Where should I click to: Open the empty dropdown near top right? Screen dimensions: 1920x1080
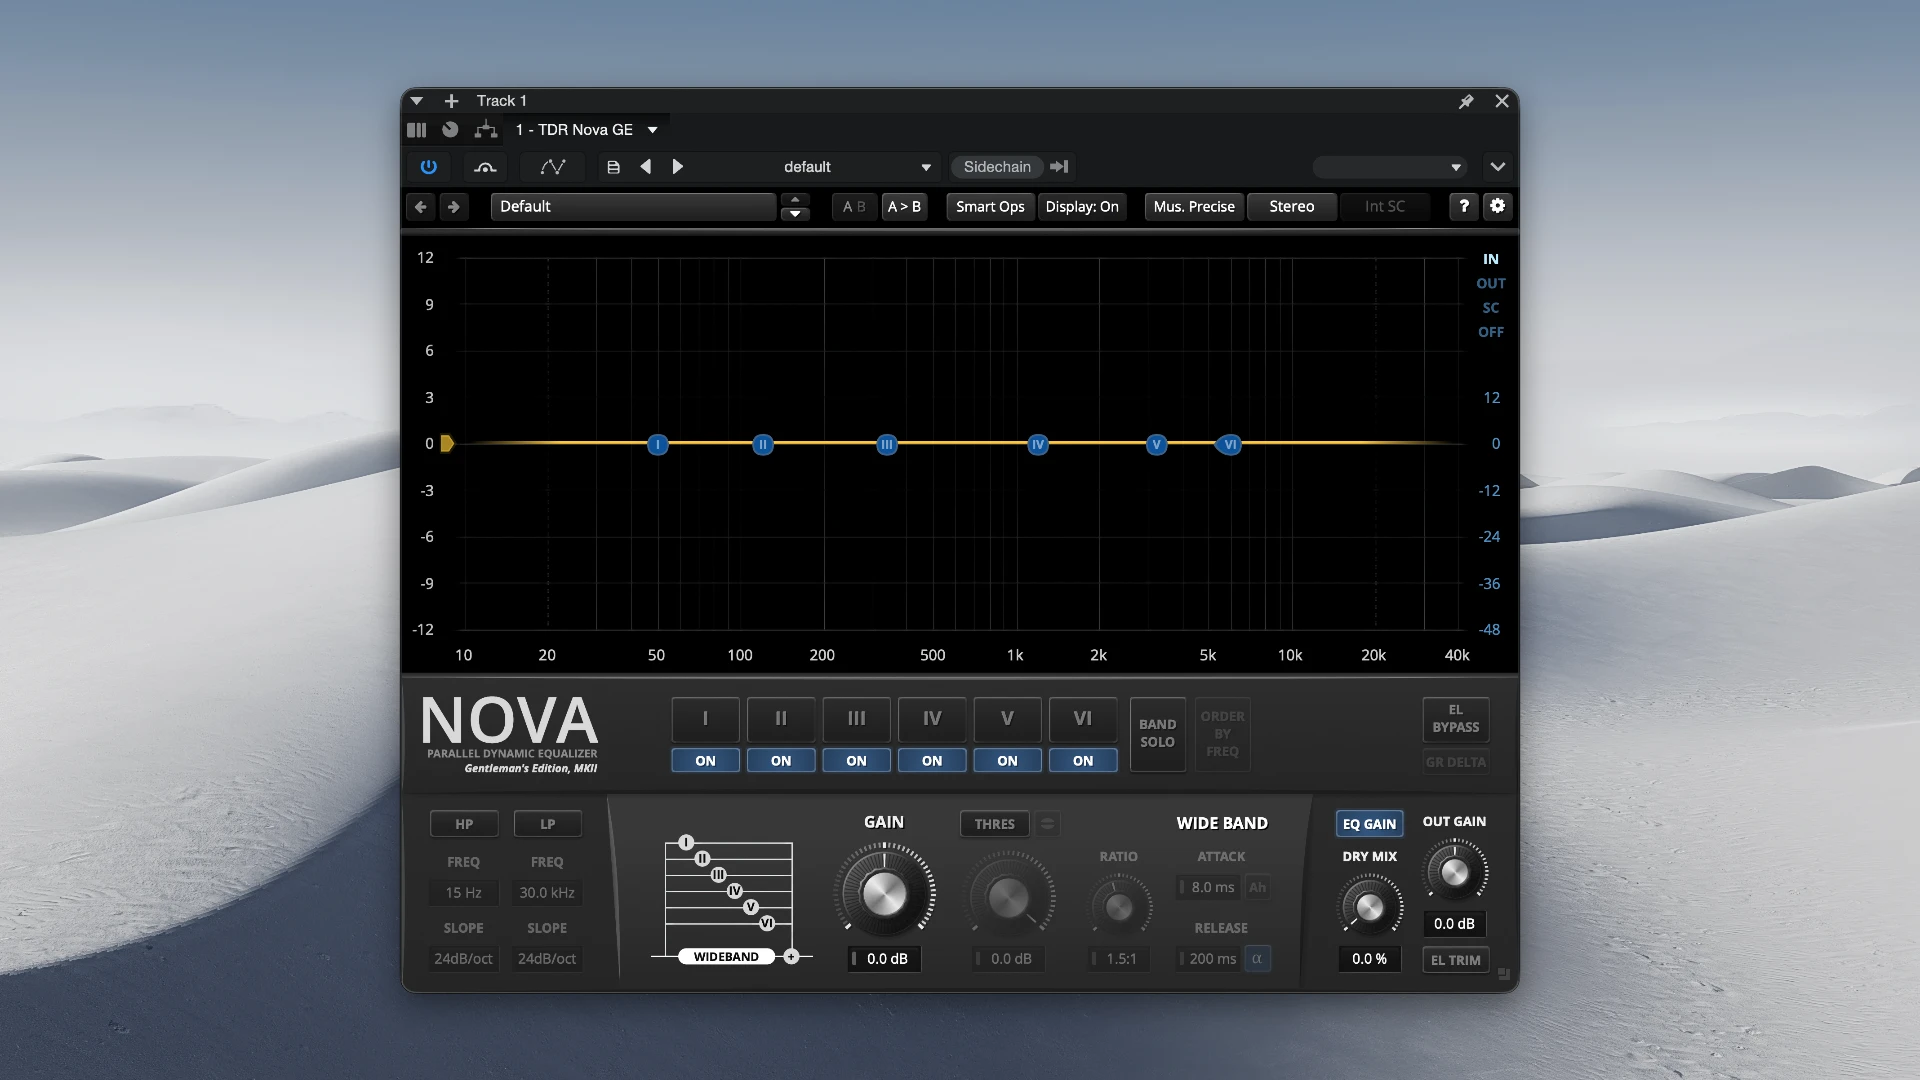click(1390, 167)
